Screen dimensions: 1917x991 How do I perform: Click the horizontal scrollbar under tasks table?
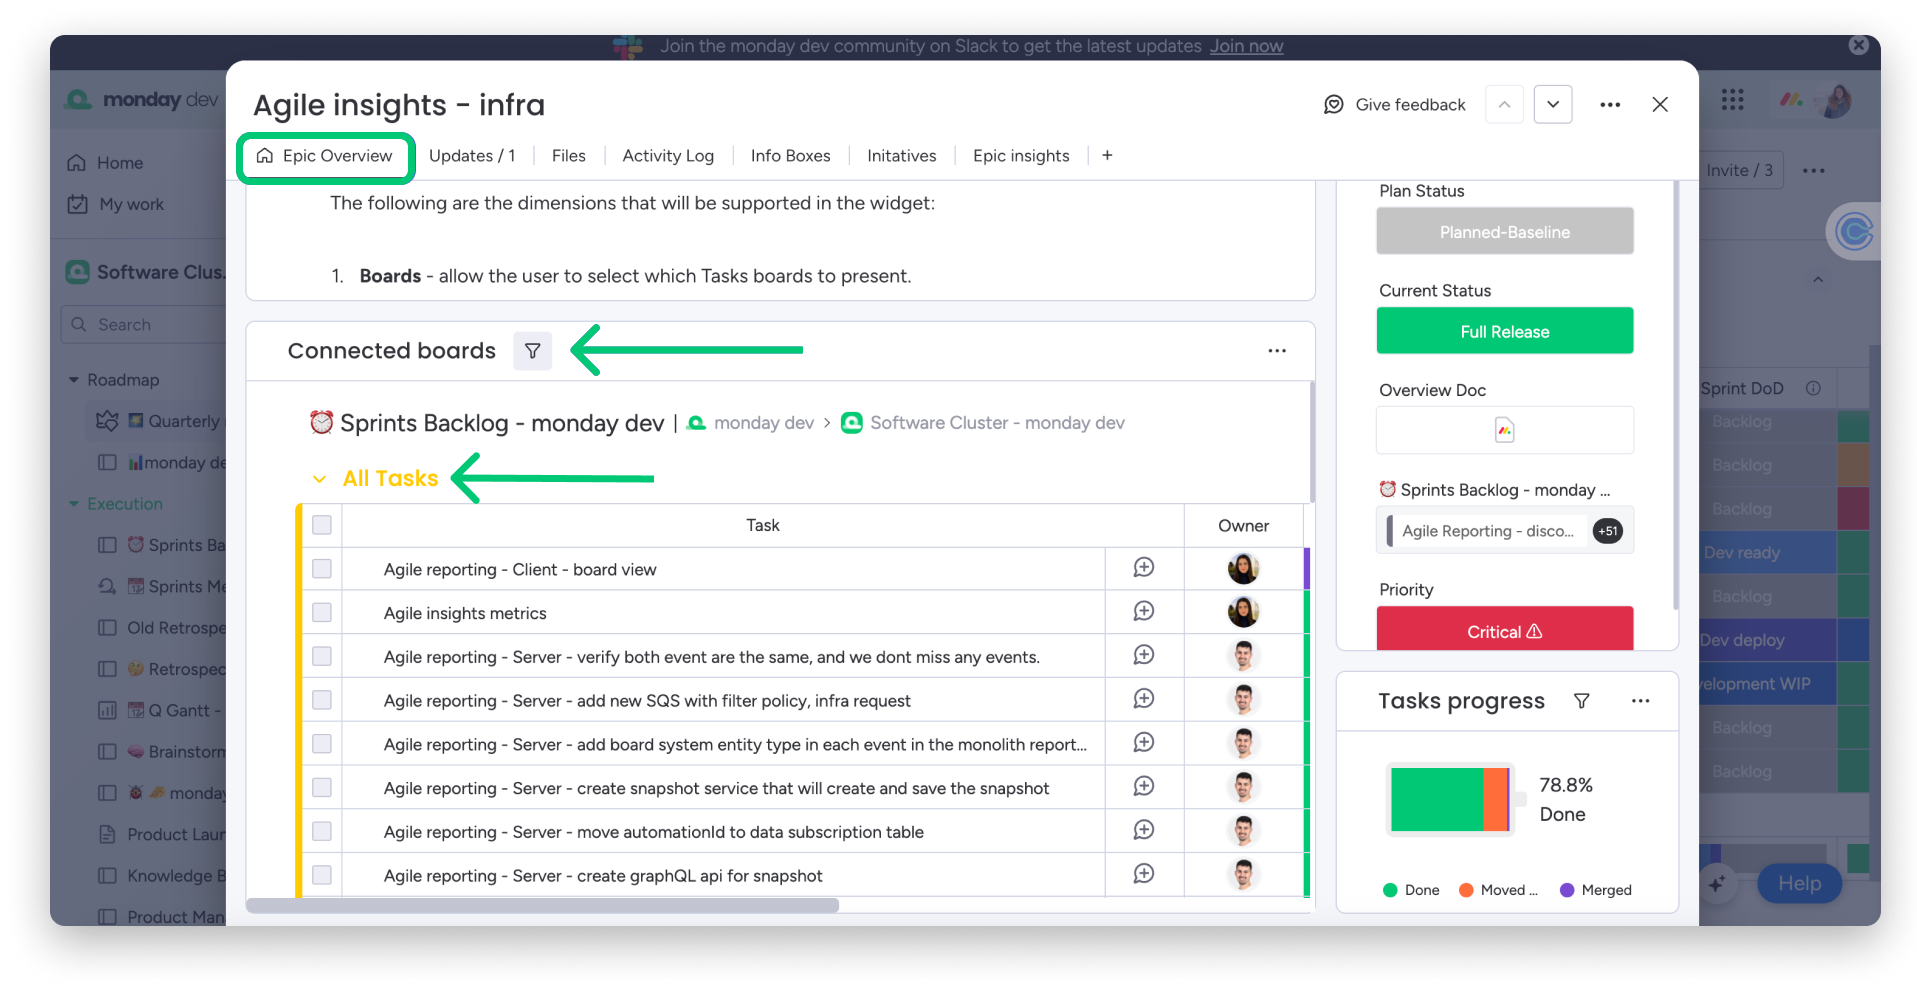click(x=542, y=905)
